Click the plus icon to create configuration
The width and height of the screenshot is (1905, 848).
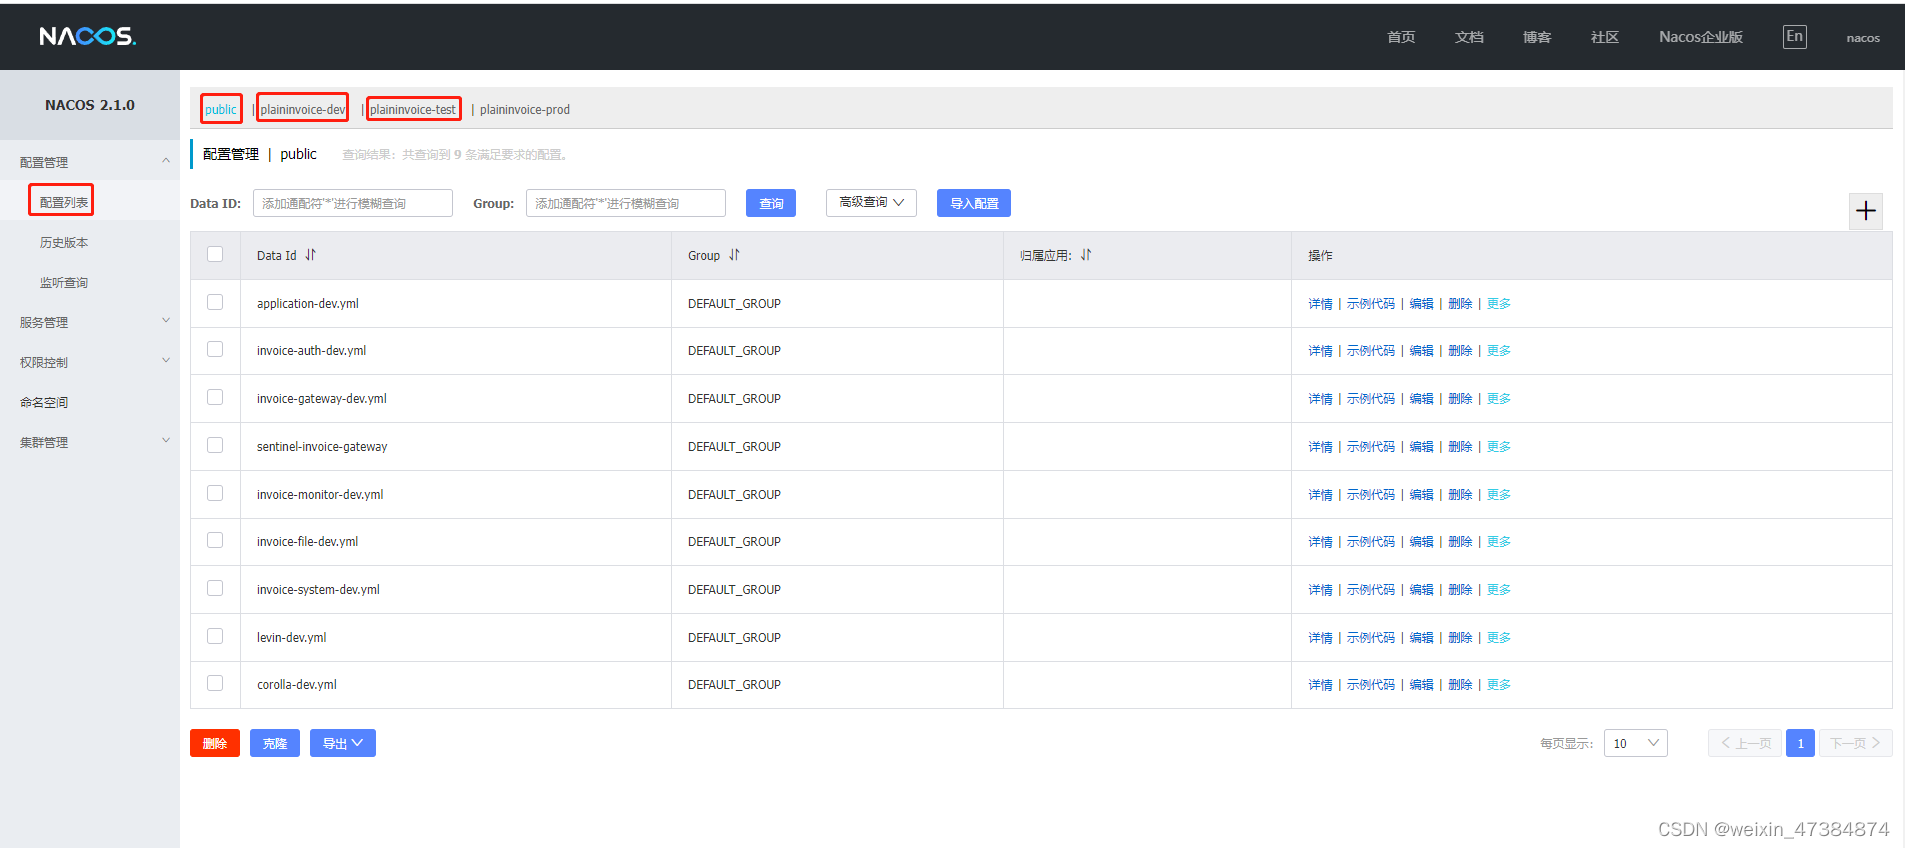pyautogui.click(x=1866, y=211)
